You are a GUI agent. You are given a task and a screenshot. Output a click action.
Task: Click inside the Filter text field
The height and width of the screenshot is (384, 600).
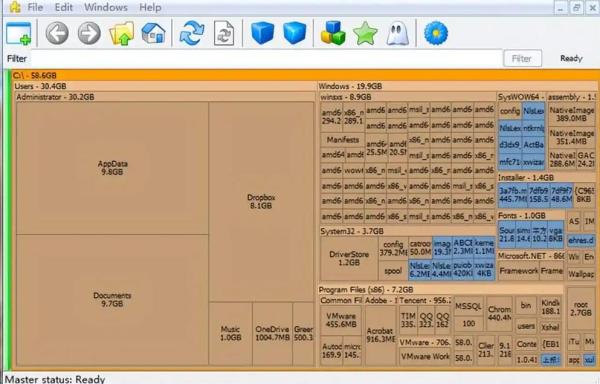pos(266,59)
